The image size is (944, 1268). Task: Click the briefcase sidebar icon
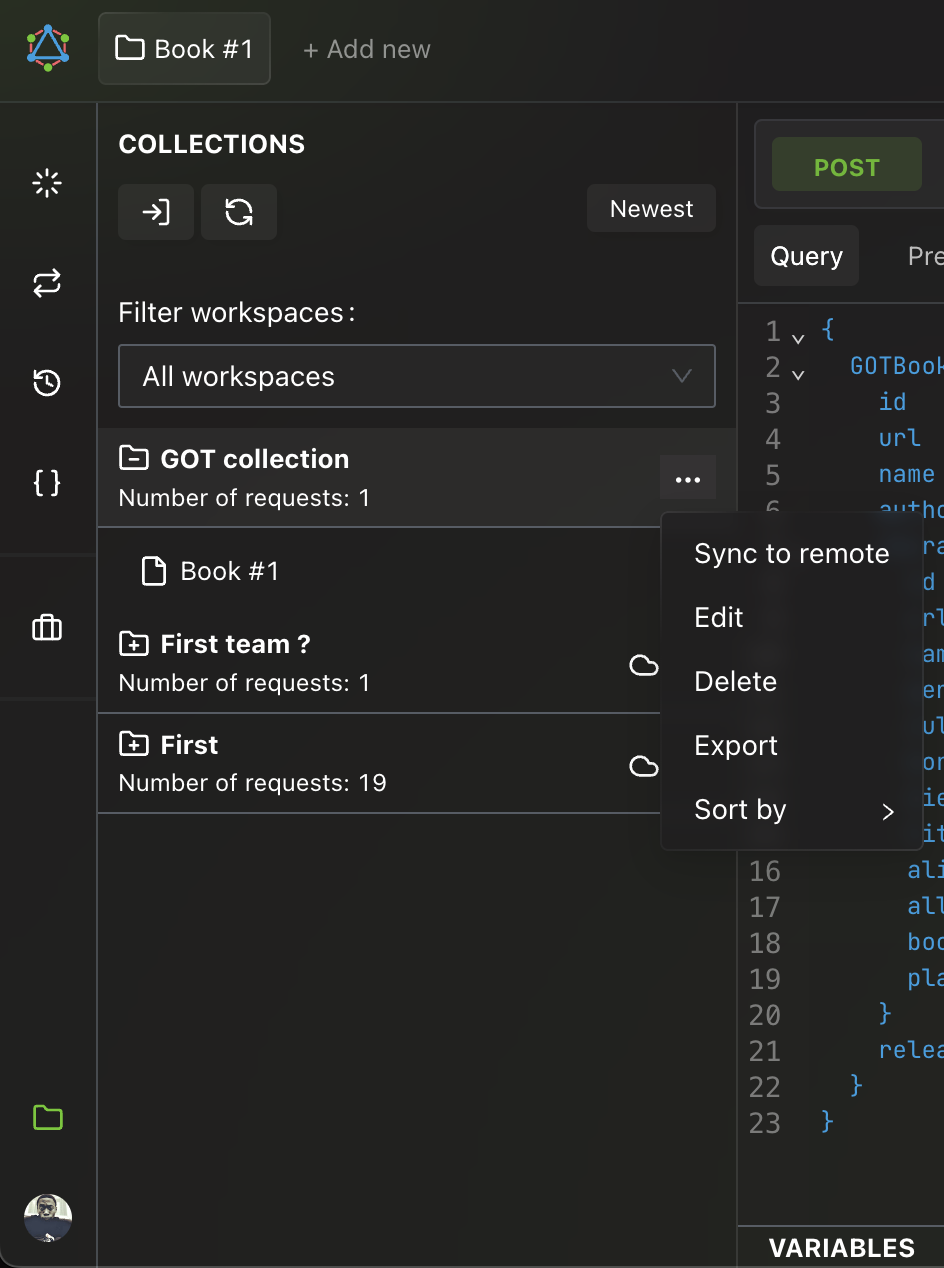tap(47, 628)
